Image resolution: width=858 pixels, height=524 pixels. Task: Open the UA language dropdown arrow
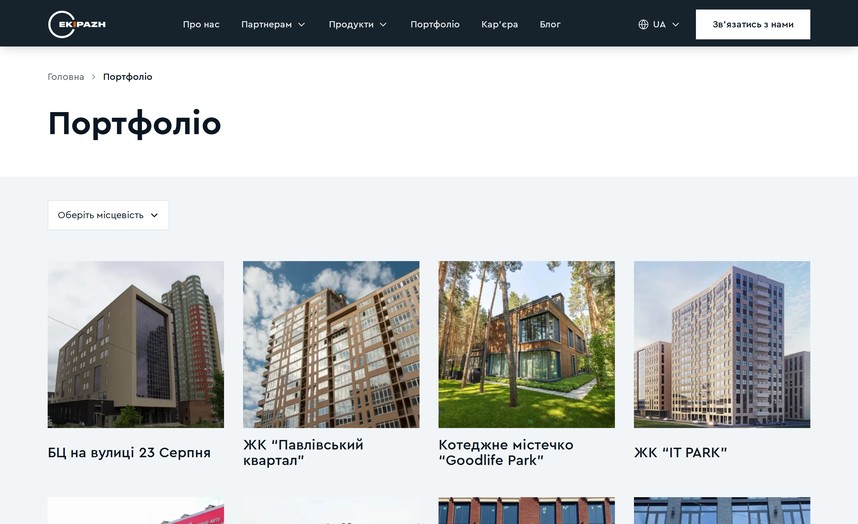coord(675,25)
